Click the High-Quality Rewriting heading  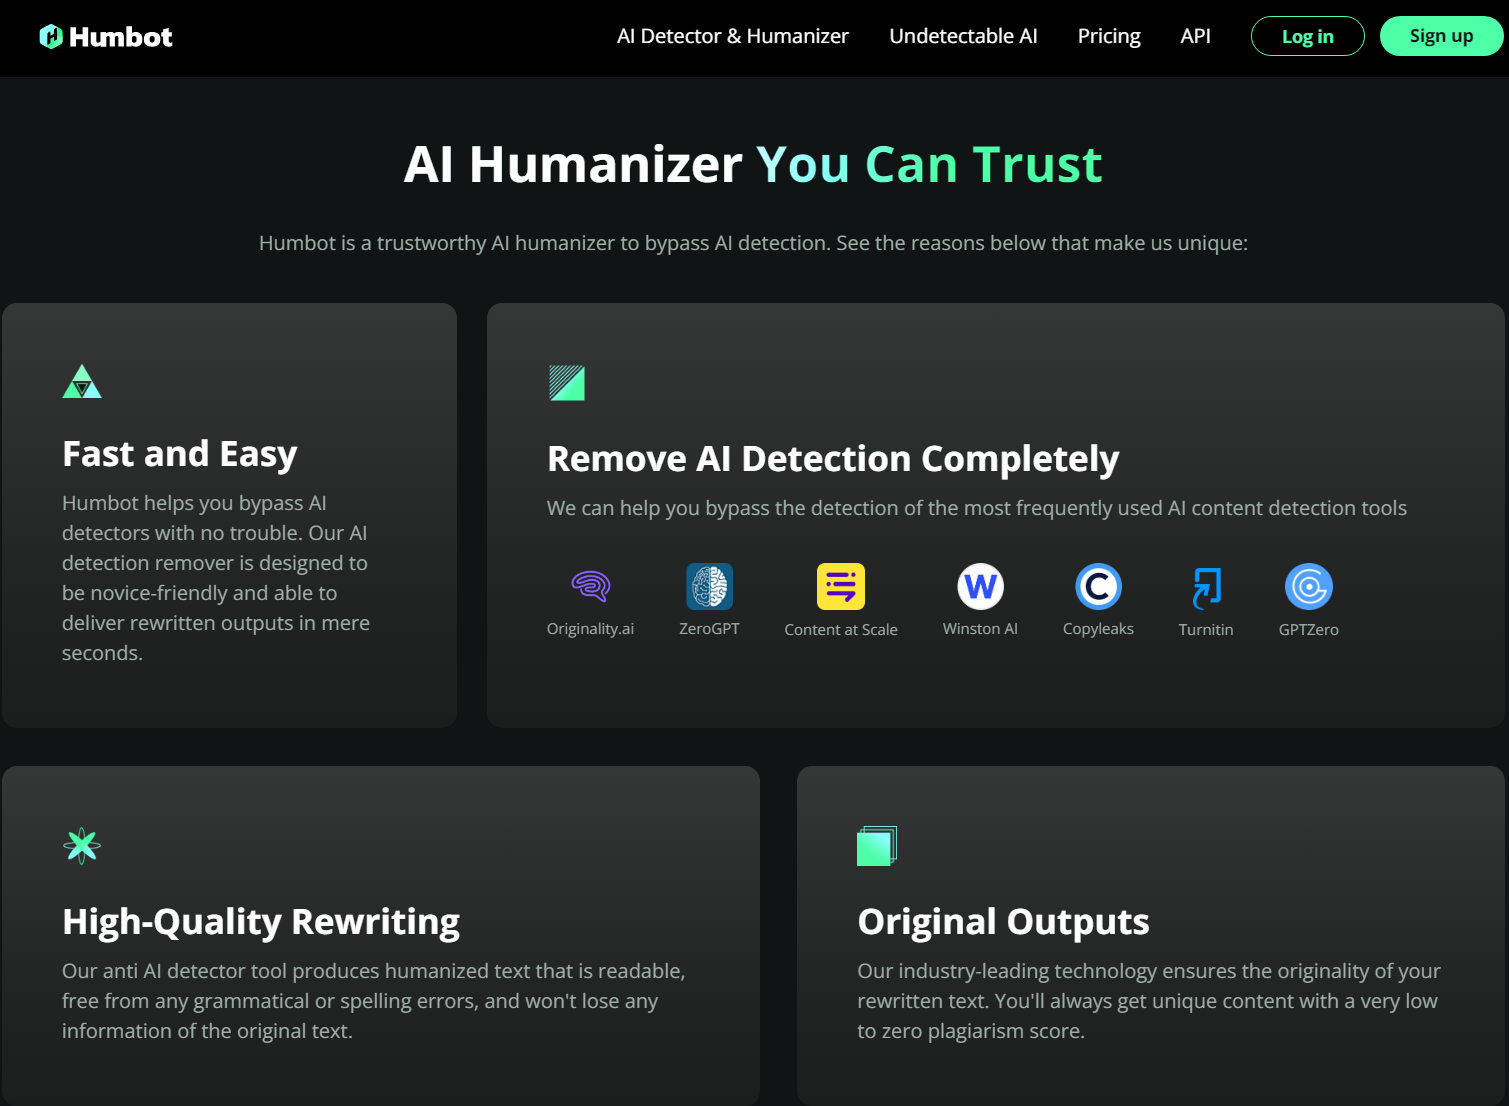pyautogui.click(x=261, y=921)
